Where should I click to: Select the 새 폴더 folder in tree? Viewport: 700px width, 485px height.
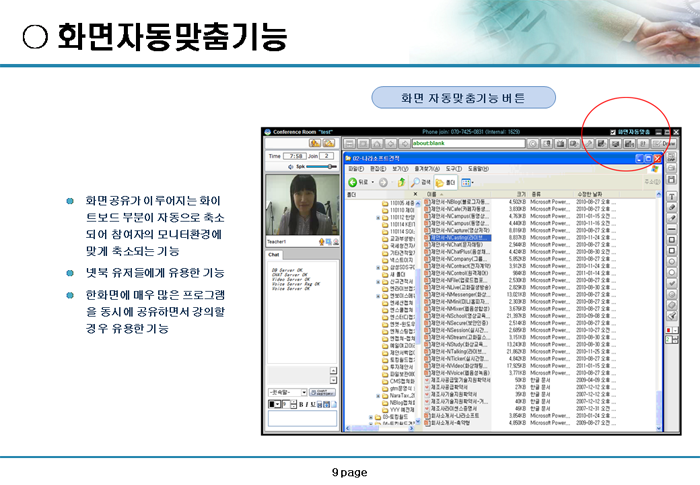click(x=394, y=274)
